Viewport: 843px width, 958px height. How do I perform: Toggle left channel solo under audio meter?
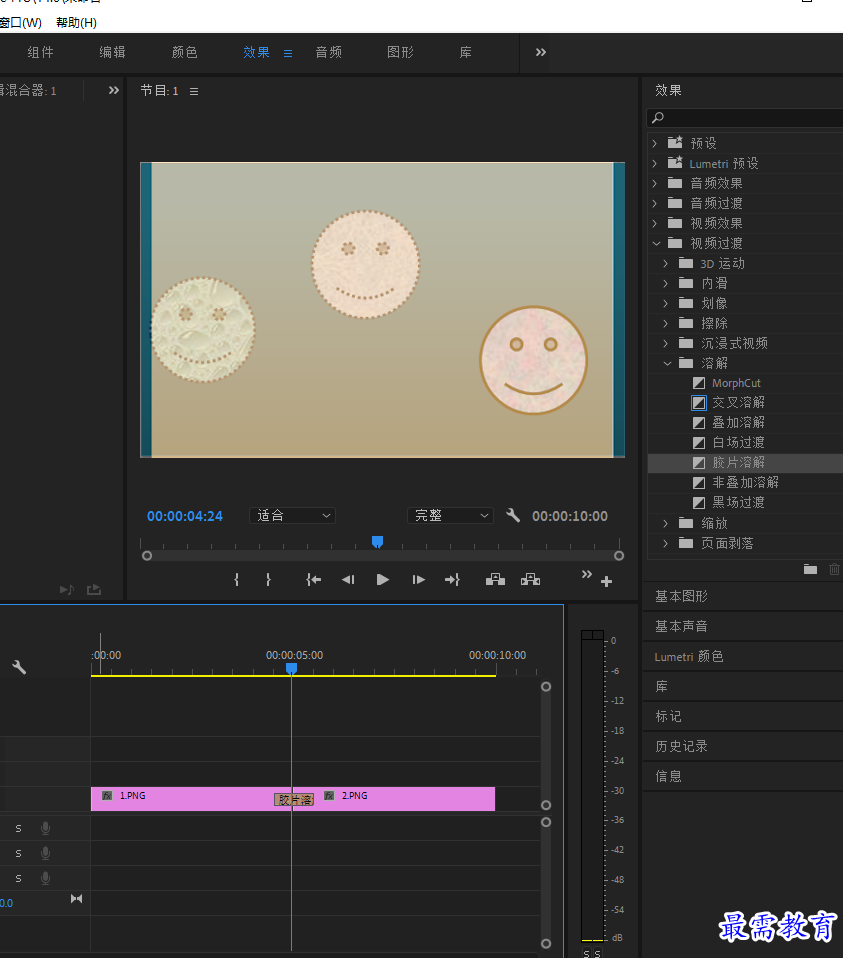(586, 953)
